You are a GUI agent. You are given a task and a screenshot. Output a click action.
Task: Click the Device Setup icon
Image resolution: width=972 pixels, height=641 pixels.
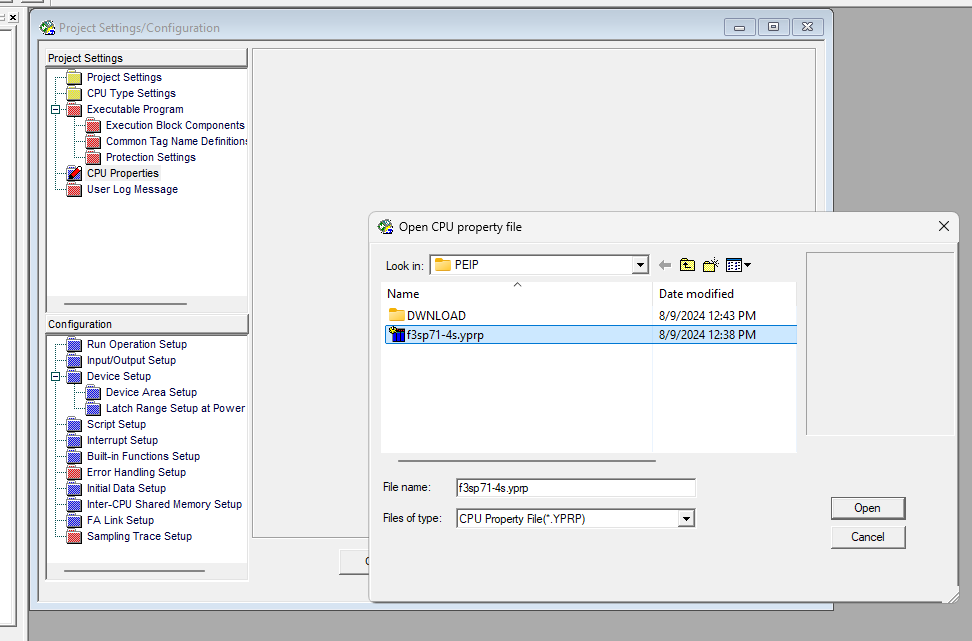[74, 377]
